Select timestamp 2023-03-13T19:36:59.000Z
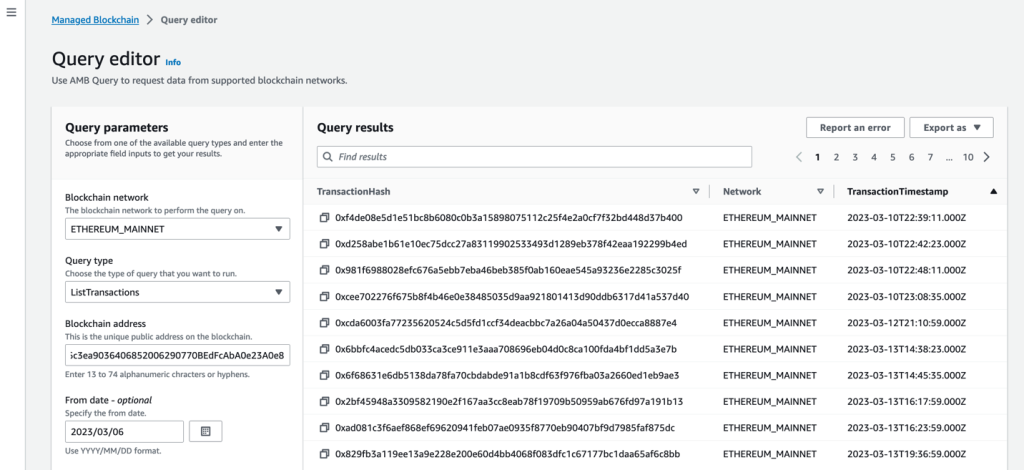 pos(906,453)
